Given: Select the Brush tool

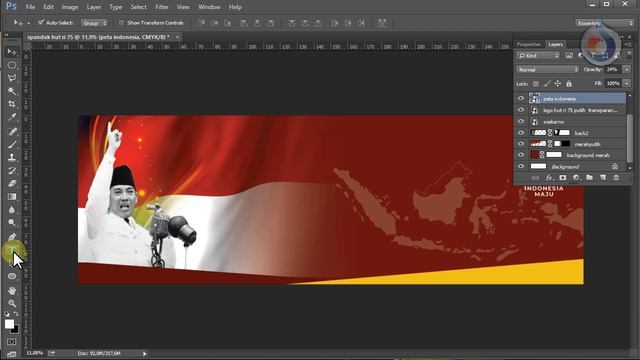Looking at the screenshot, I should pyautogui.click(x=12, y=144).
